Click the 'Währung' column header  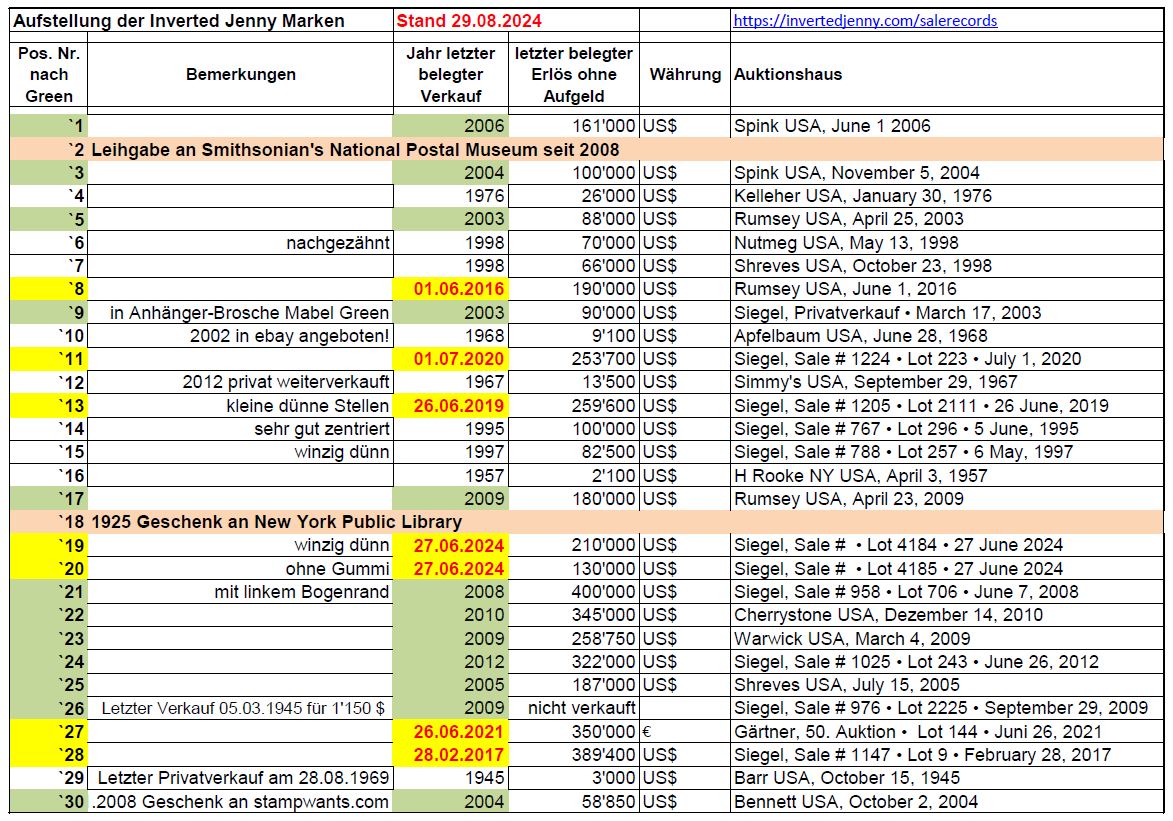pos(685,74)
